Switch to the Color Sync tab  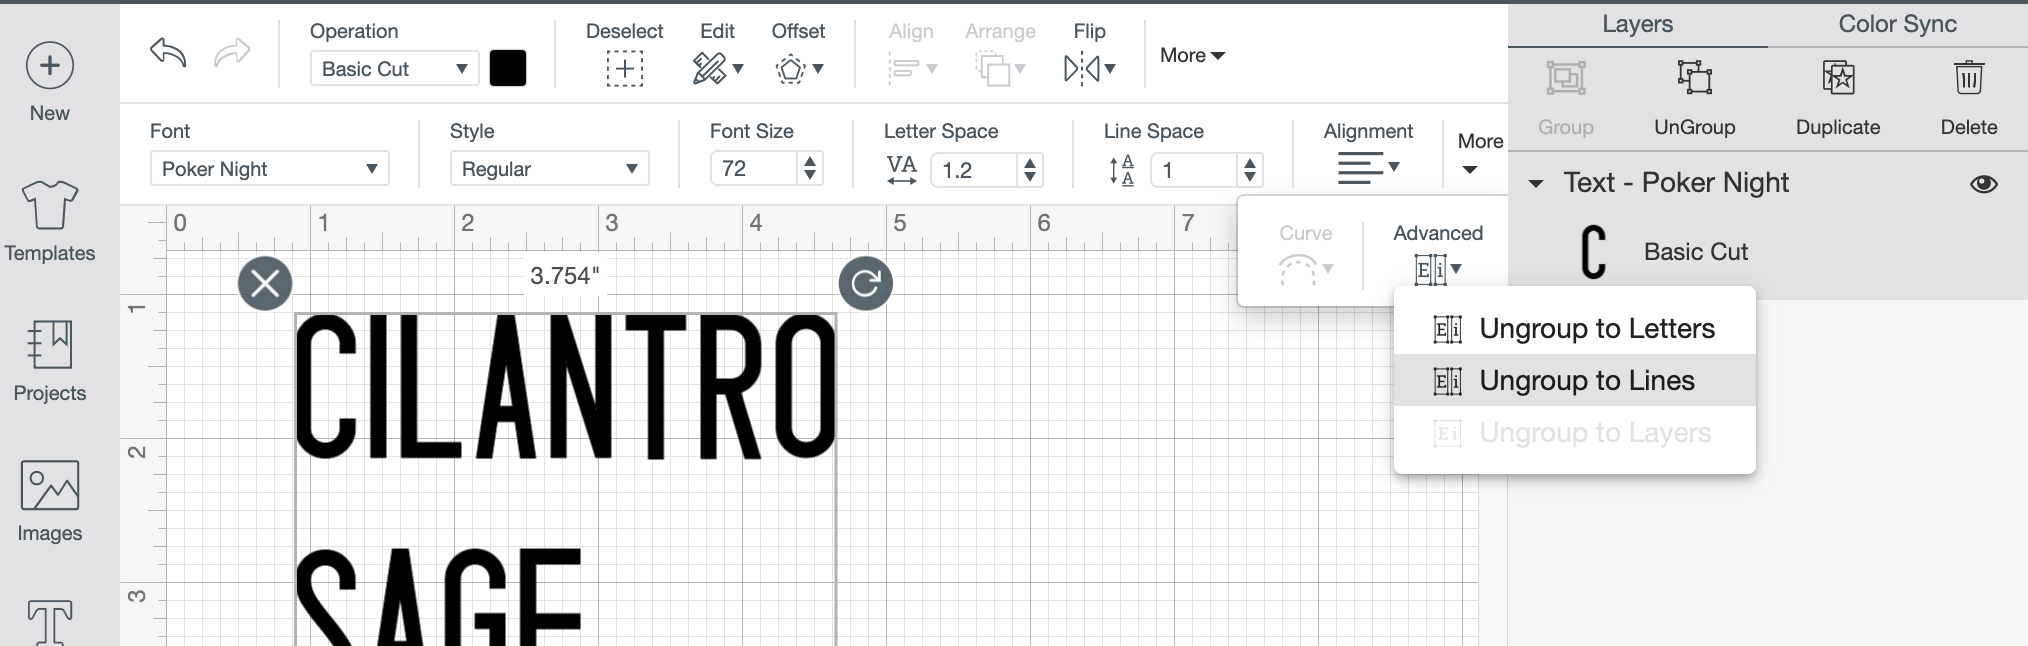click(x=1897, y=24)
